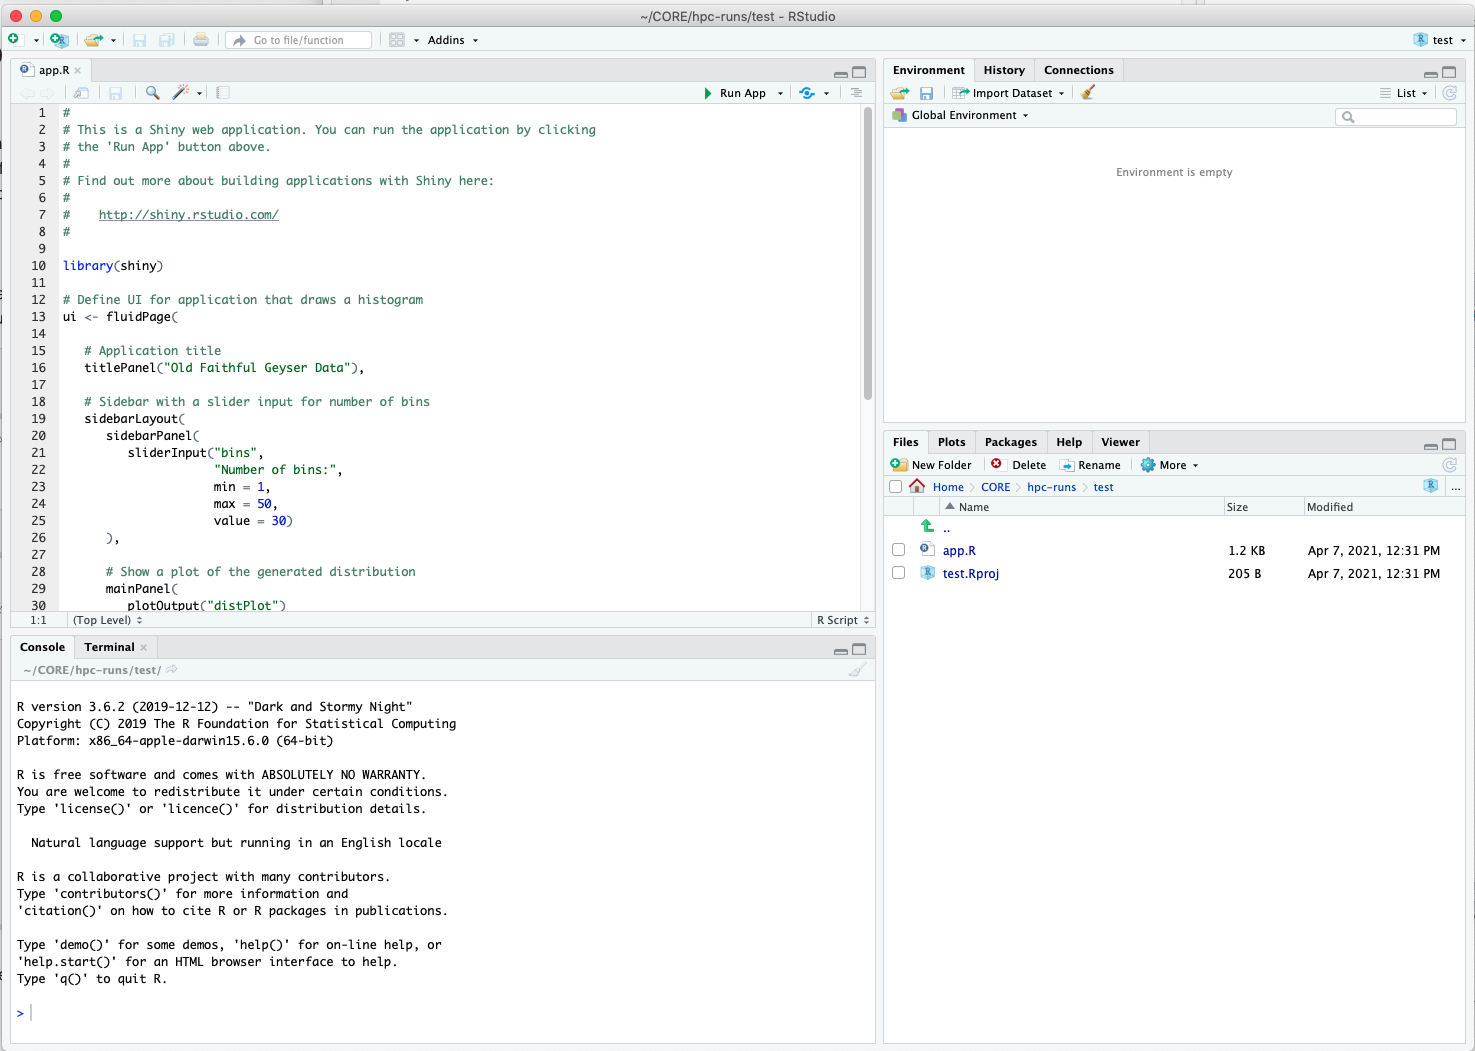Click the broom icon to clear environment
1475x1051 pixels.
tap(1088, 93)
